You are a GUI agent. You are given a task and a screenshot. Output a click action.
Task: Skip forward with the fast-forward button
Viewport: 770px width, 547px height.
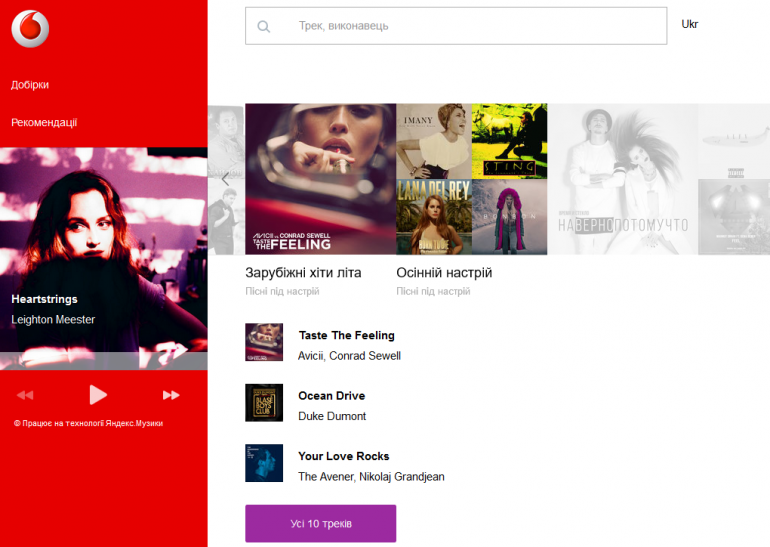point(171,395)
